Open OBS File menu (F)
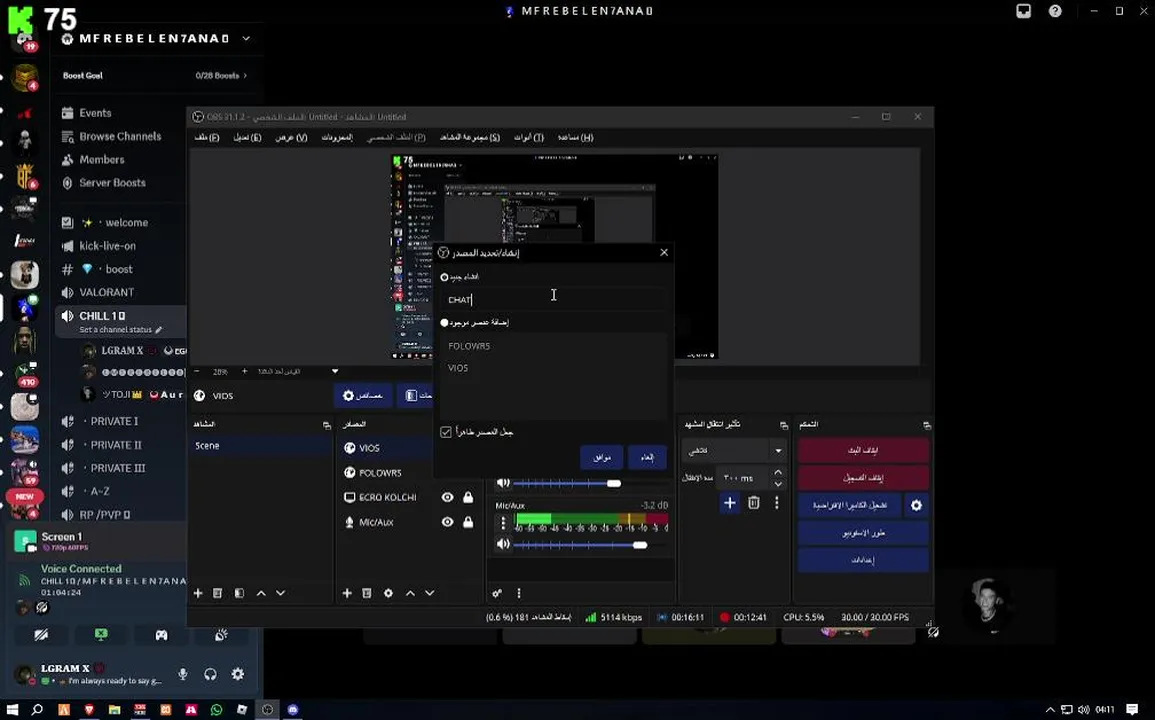Viewport: 1155px width, 720px height. click(207, 138)
